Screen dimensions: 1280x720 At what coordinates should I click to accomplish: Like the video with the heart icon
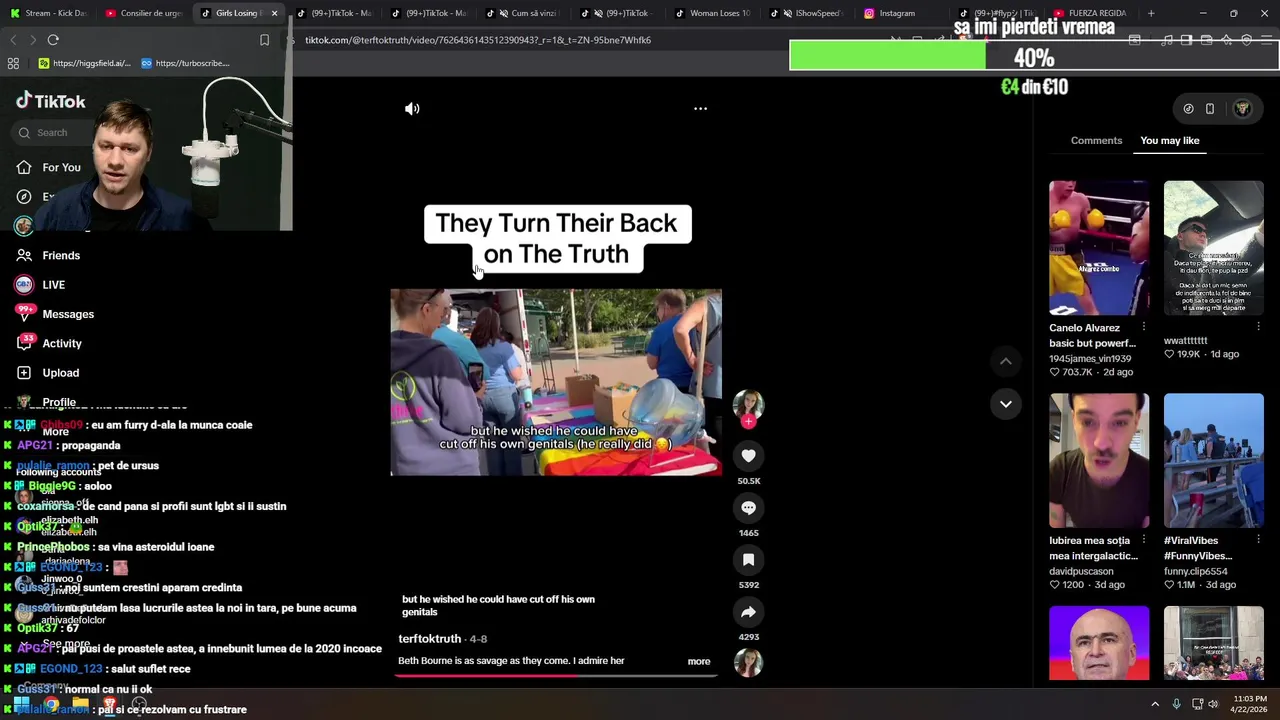point(748,456)
